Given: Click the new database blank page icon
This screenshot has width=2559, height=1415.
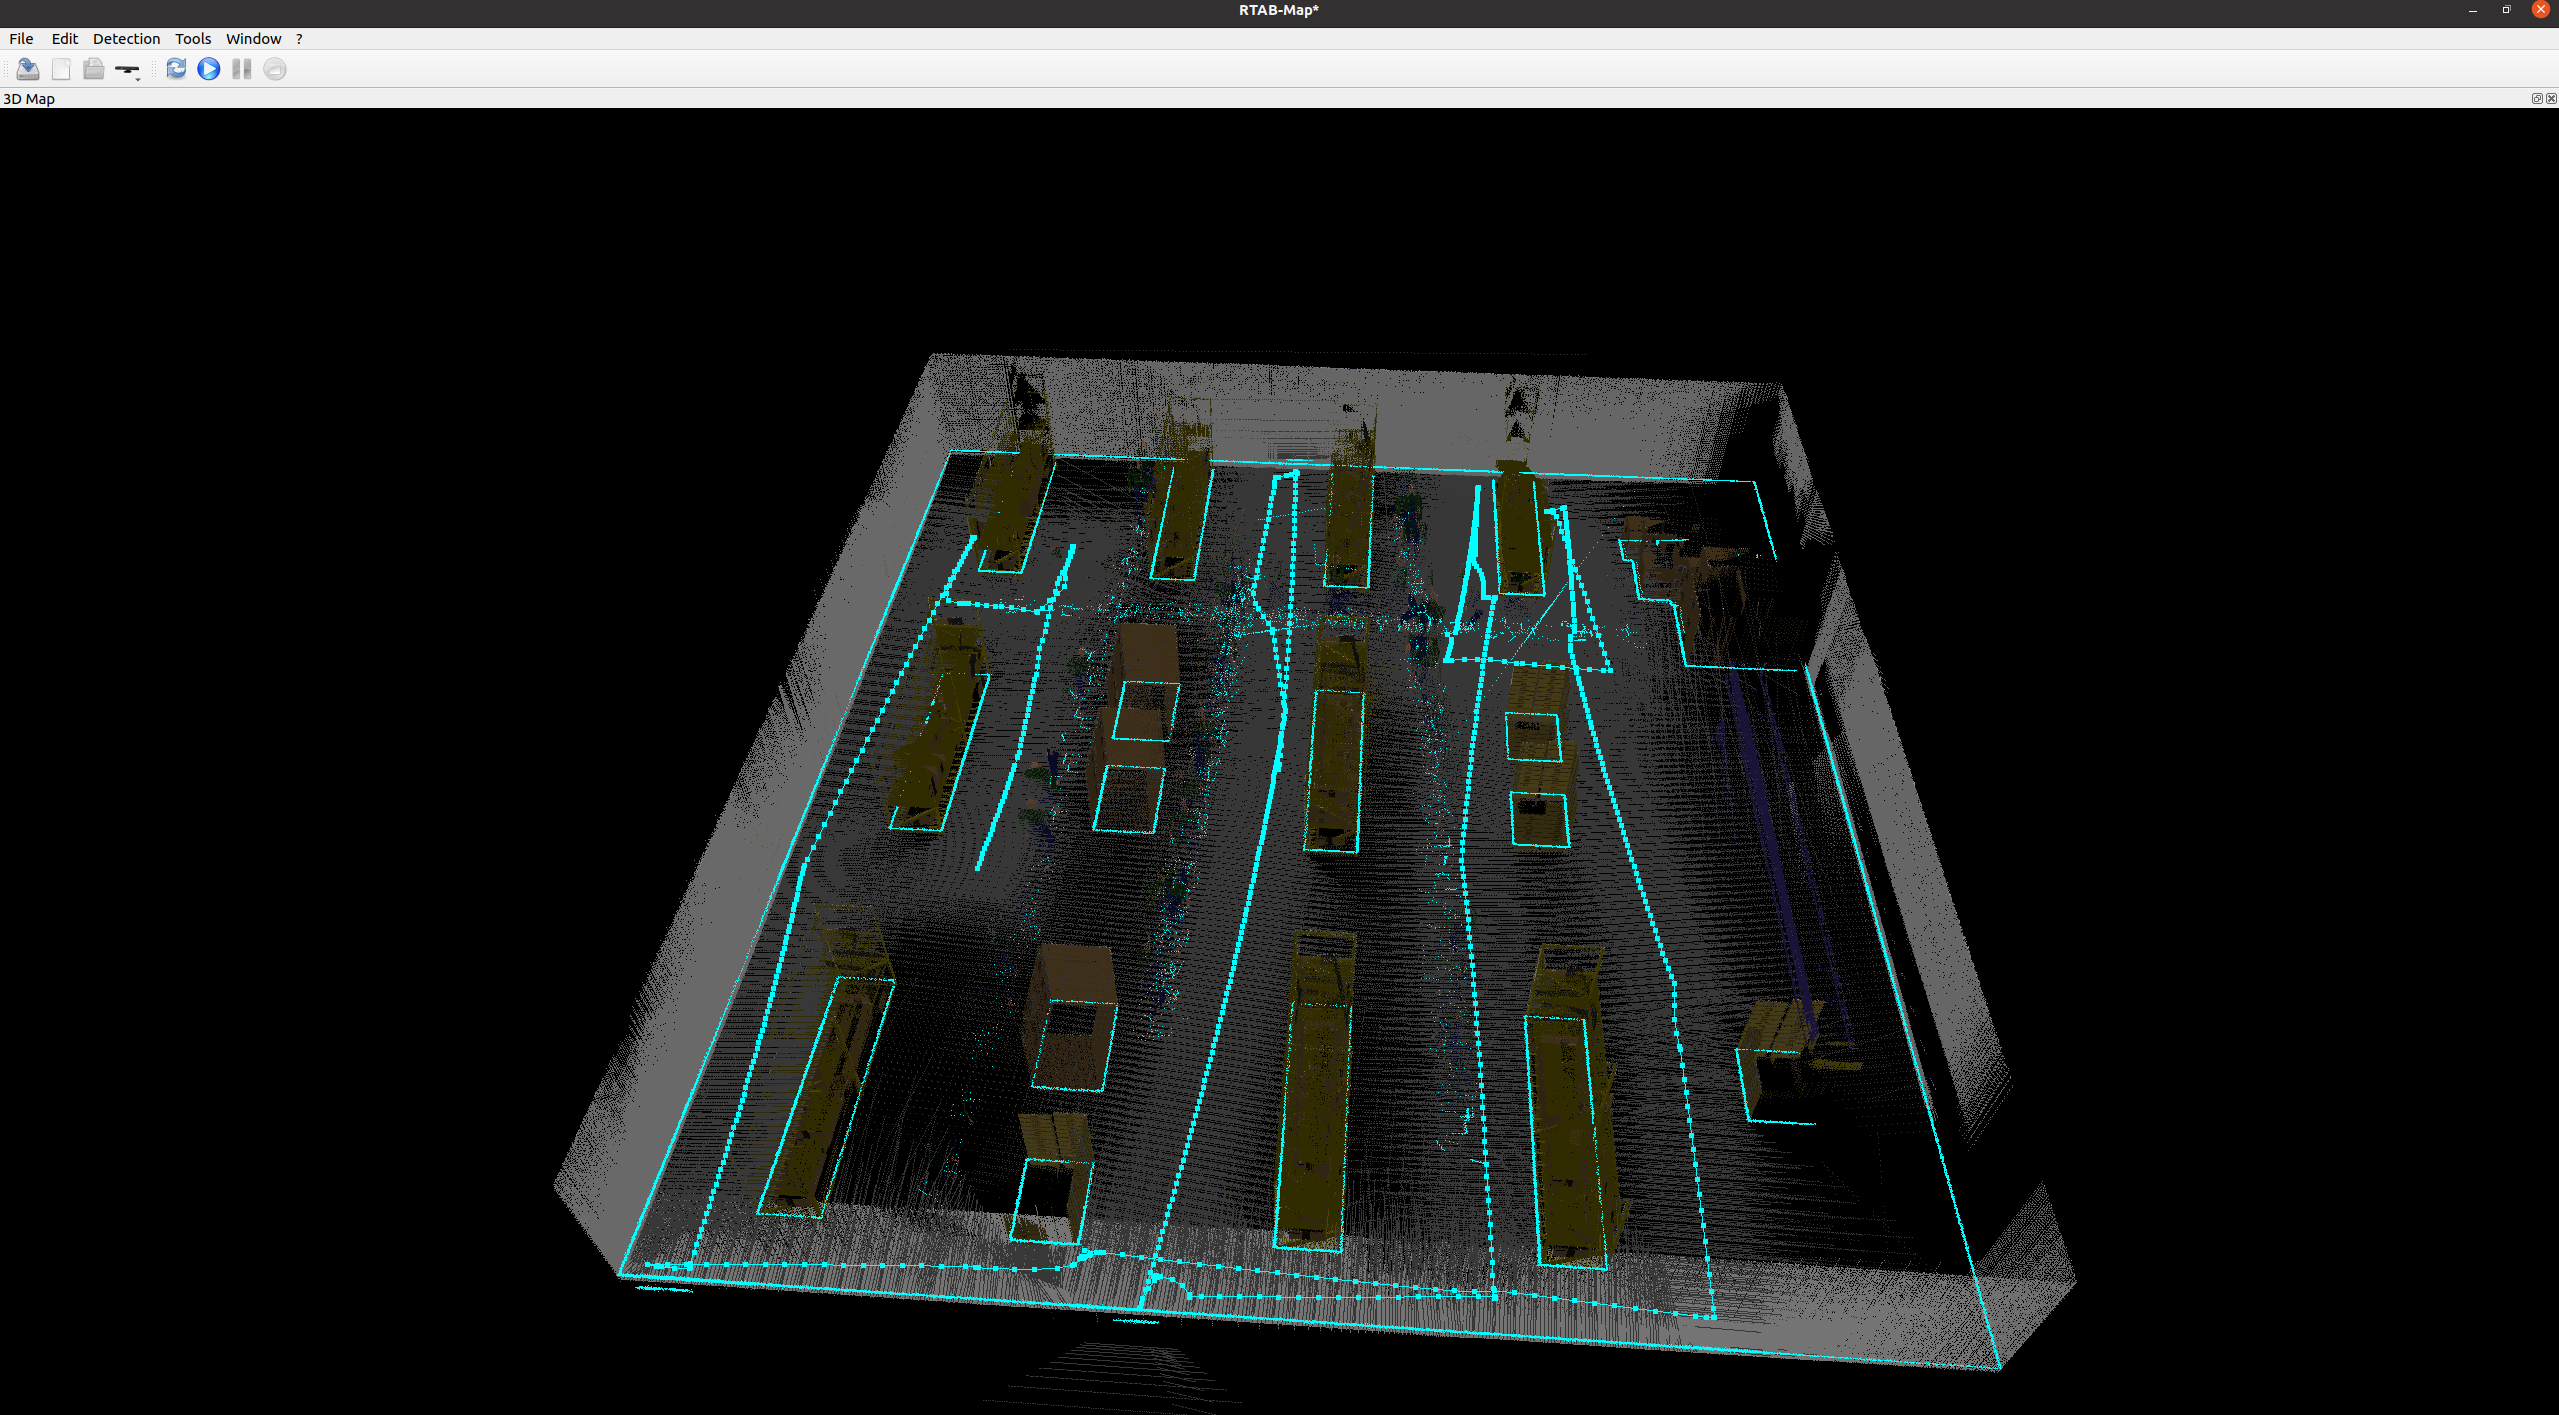Looking at the screenshot, I should click(61, 69).
